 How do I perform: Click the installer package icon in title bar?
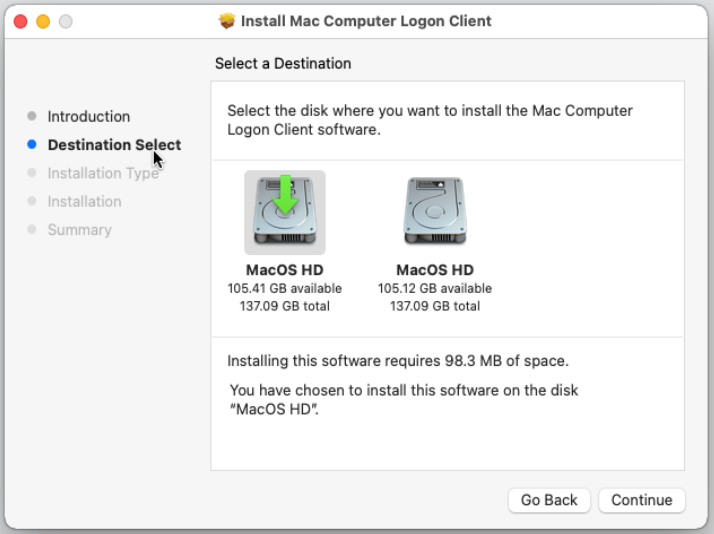click(x=227, y=21)
